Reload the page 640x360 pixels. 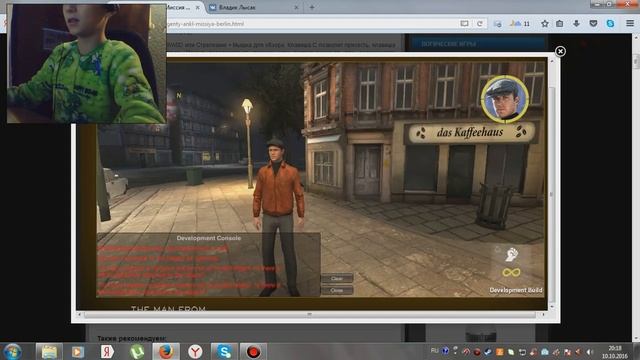click(x=480, y=24)
